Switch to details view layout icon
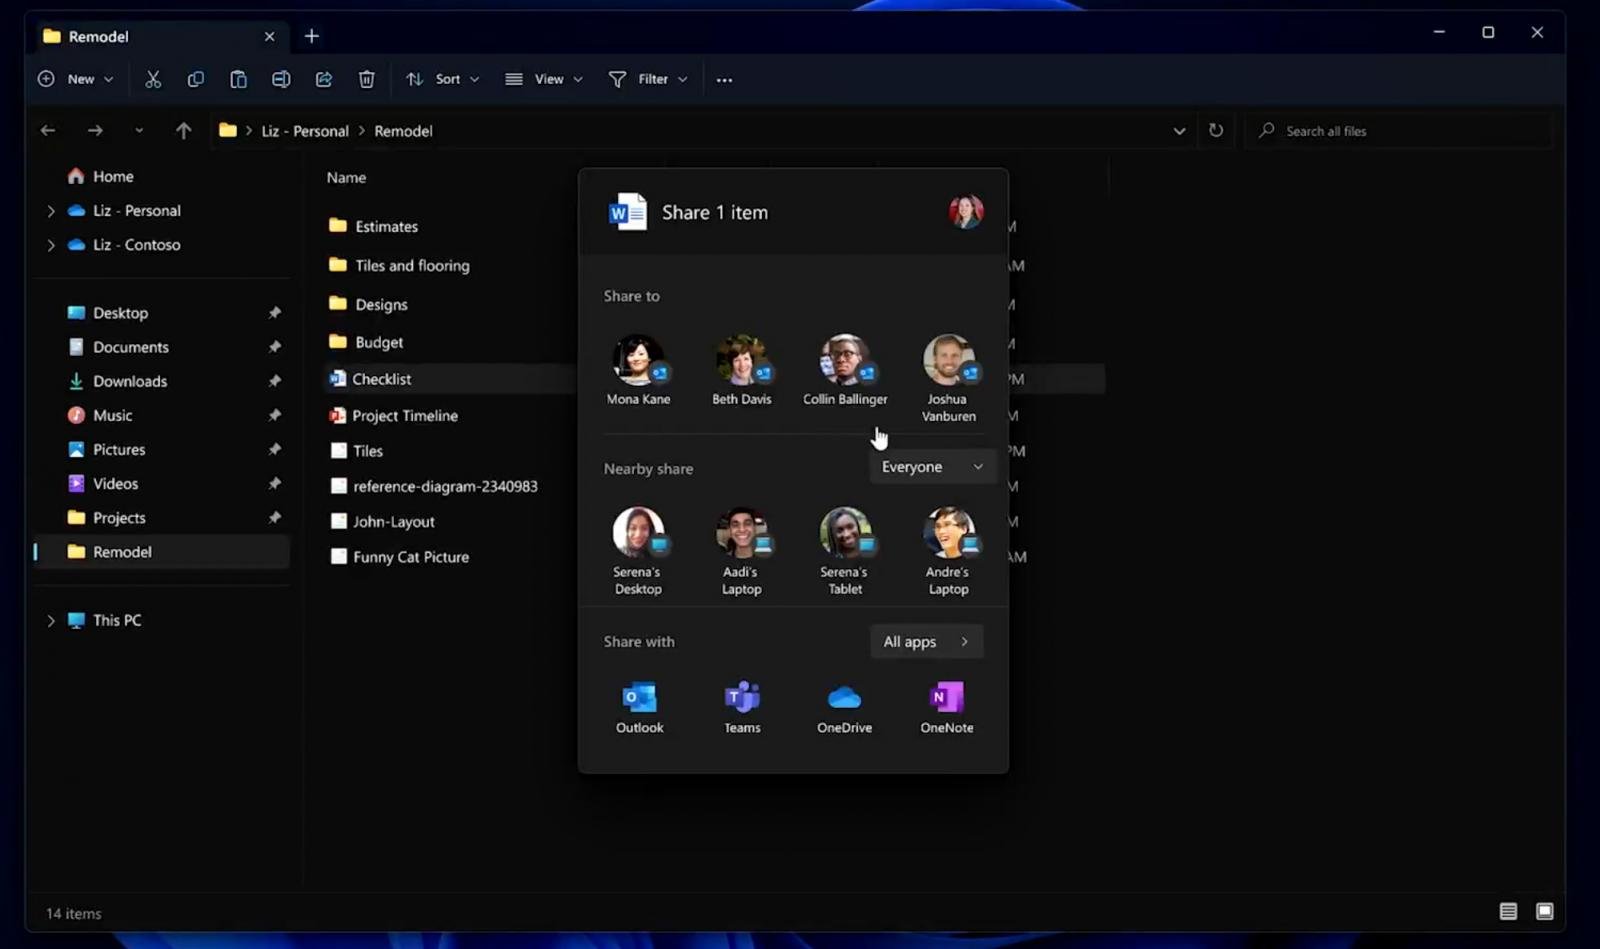 1508,911
